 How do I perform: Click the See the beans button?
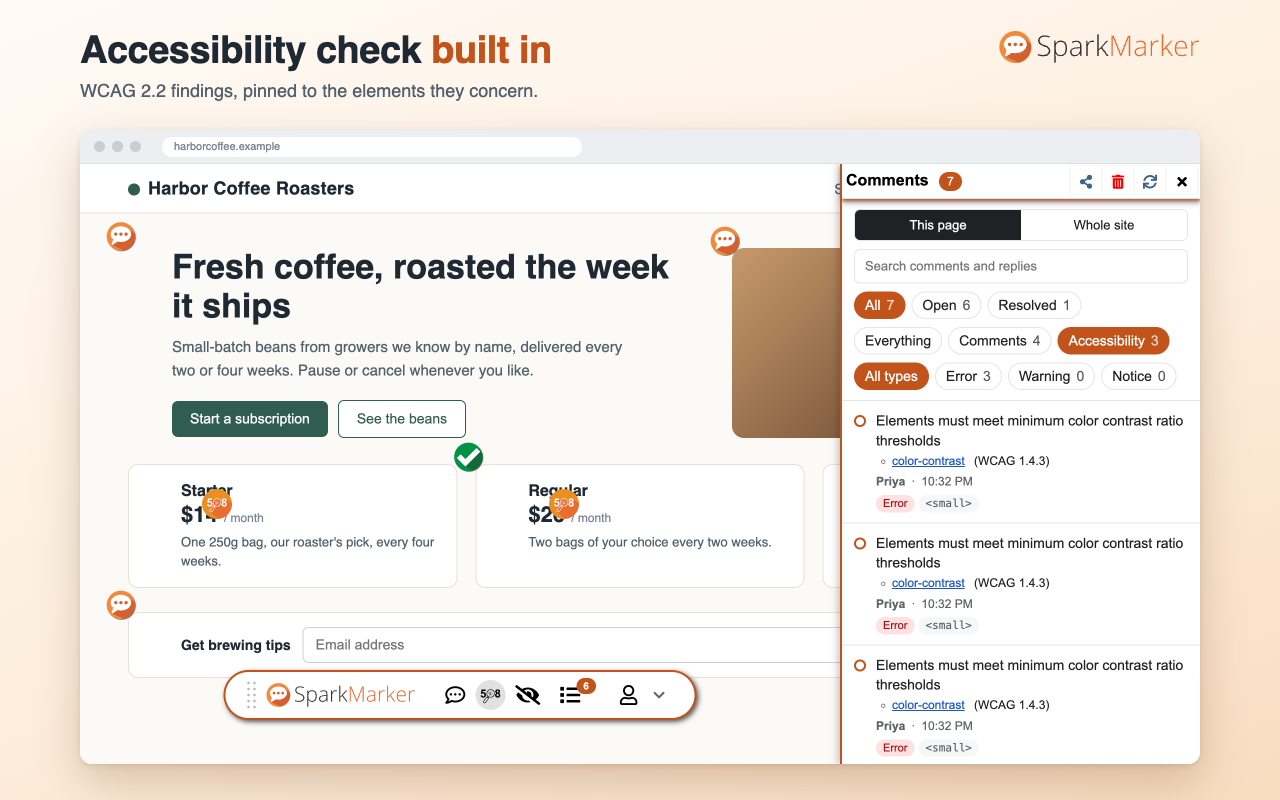point(402,419)
